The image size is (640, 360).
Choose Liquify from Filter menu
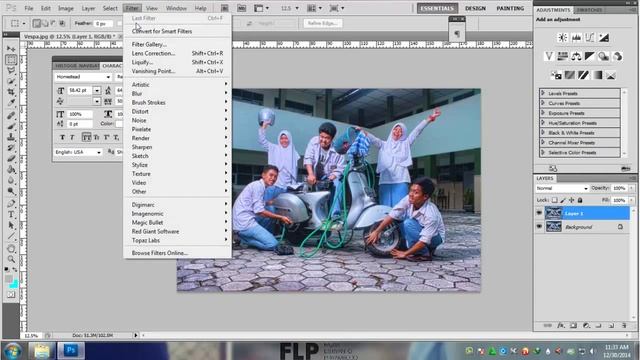click(177, 62)
